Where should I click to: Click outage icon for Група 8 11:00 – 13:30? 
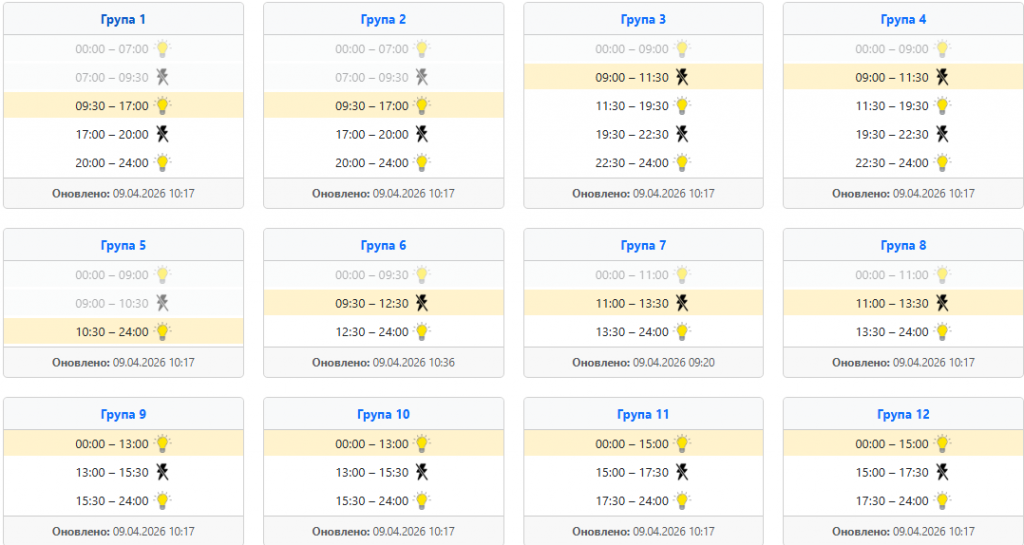pyautogui.click(x=942, y=303)
